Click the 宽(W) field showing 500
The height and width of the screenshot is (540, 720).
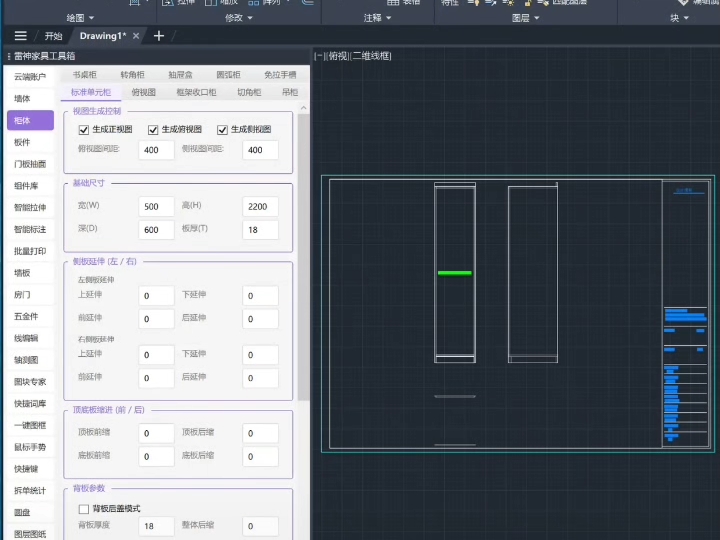coord(156,207)
